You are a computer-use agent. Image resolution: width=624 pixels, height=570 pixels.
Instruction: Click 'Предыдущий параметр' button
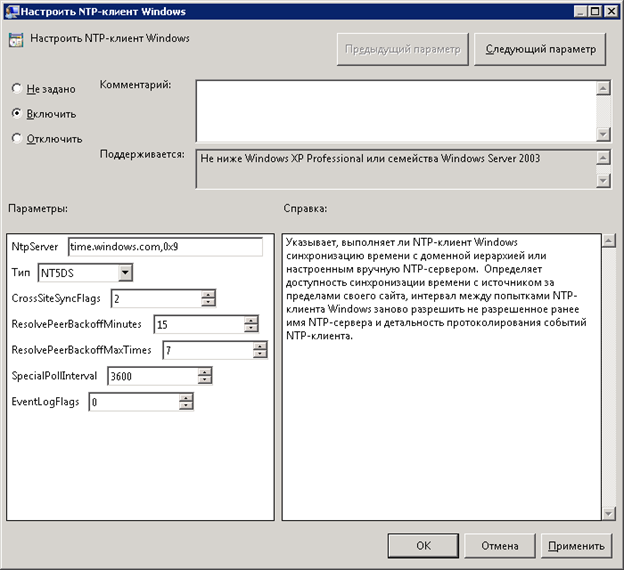tap(403, 49)
